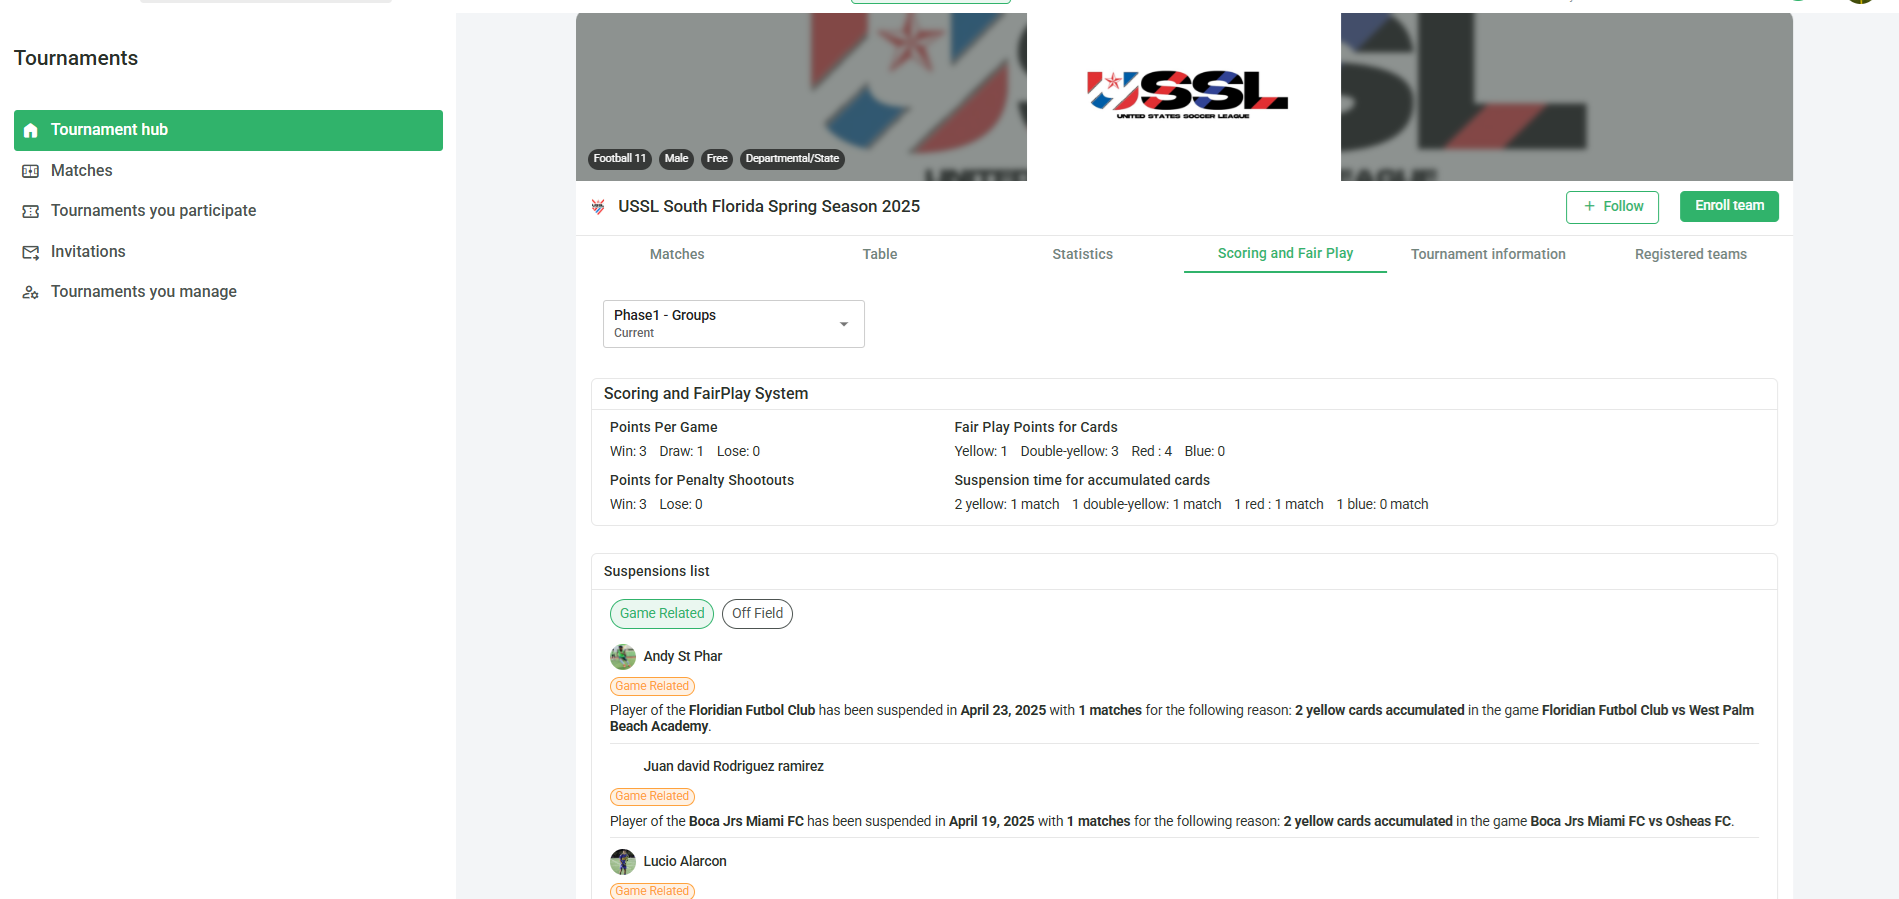Click Suspension time for accumulated cards label
Screen dimensions: 1899x899
1082,481
